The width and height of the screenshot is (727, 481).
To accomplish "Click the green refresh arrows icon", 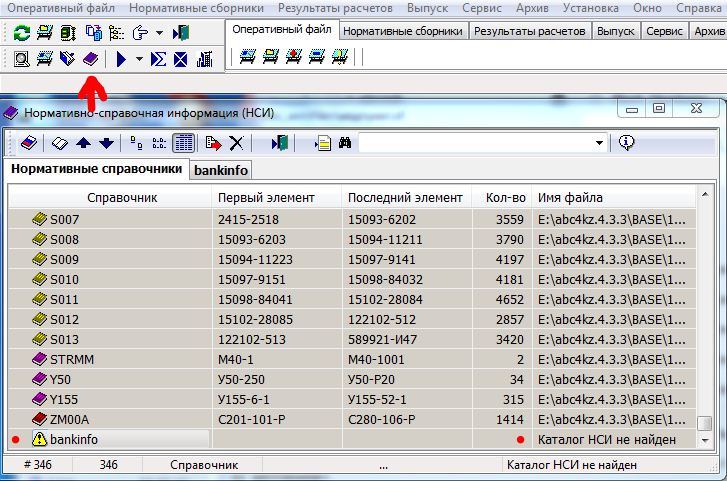I will [x=21, y=33].
